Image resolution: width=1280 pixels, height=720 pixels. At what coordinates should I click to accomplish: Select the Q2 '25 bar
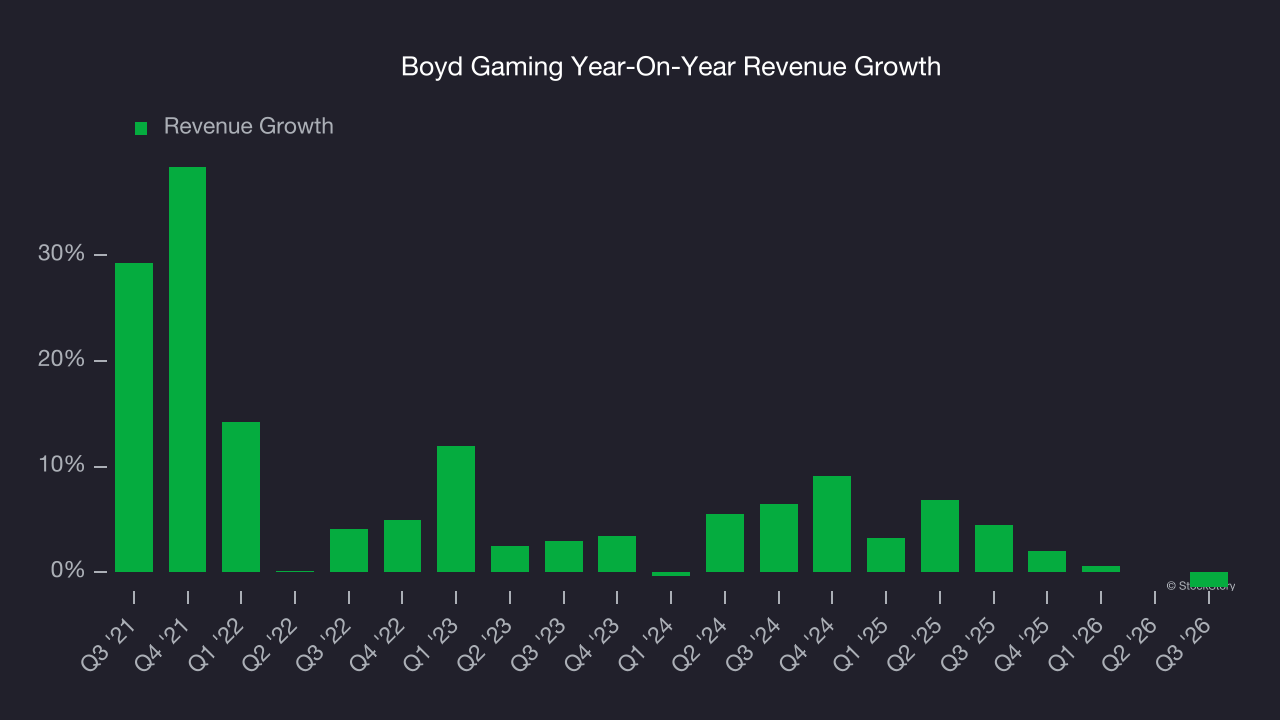[940, 536]
